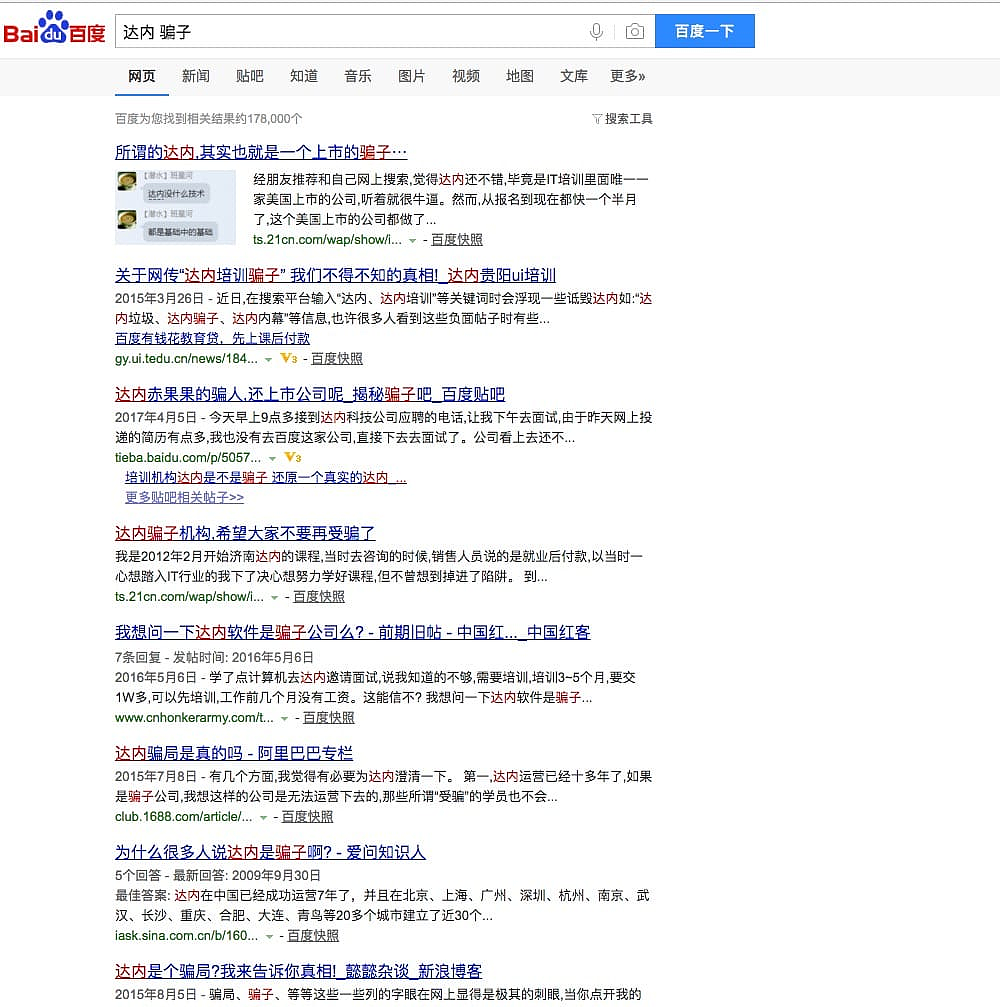Screen dimensions: 1000x1007
Task: Expand dropdown arrow beside iask.sina.com.cn URL
Action: point(269,936)
